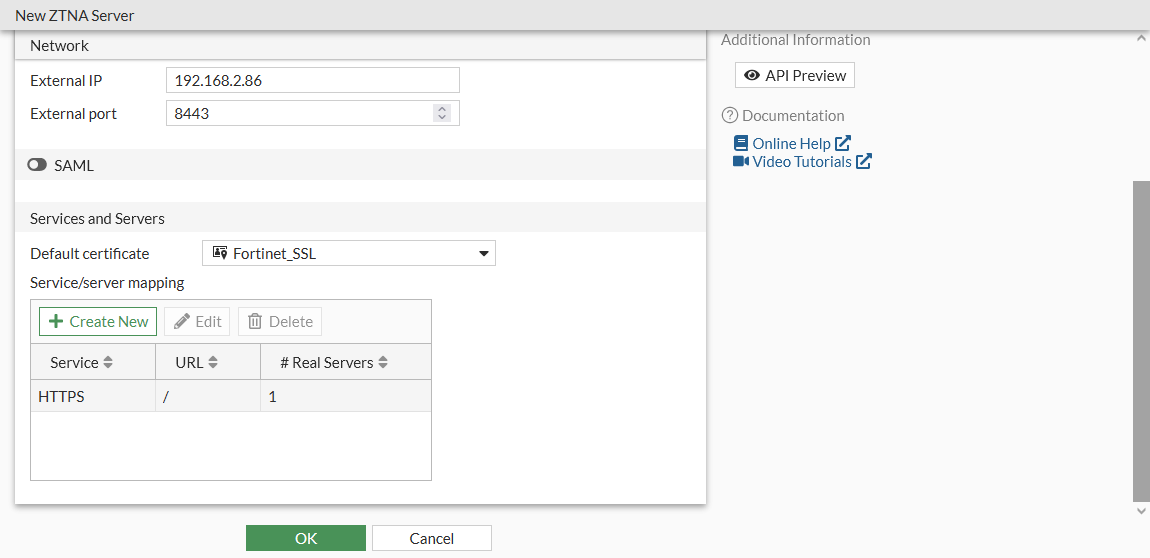Screen dimensions: 1150x558
Task: Click external link icon beside Online Help
Action: coord(843,144)
